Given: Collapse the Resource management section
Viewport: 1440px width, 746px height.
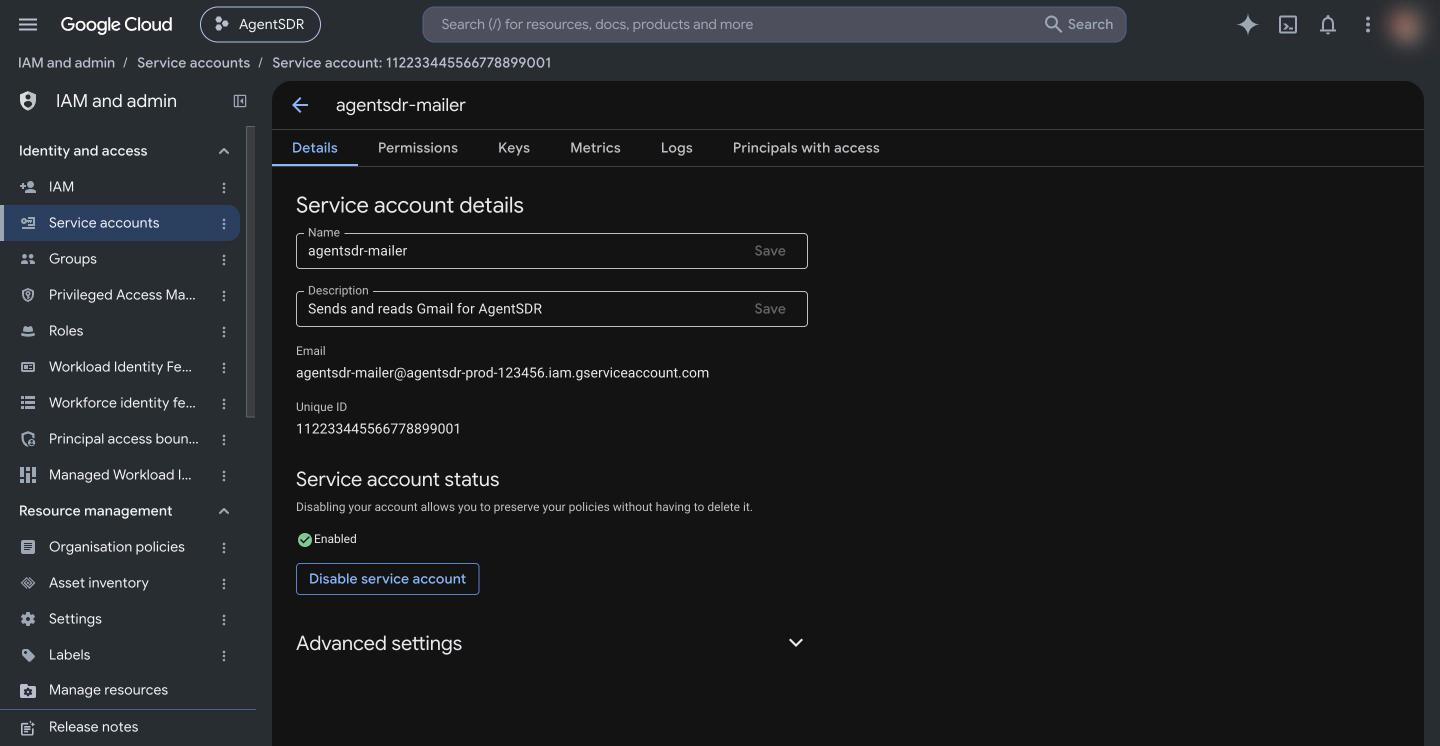Looking at the screenshot, I should (224, 511).
